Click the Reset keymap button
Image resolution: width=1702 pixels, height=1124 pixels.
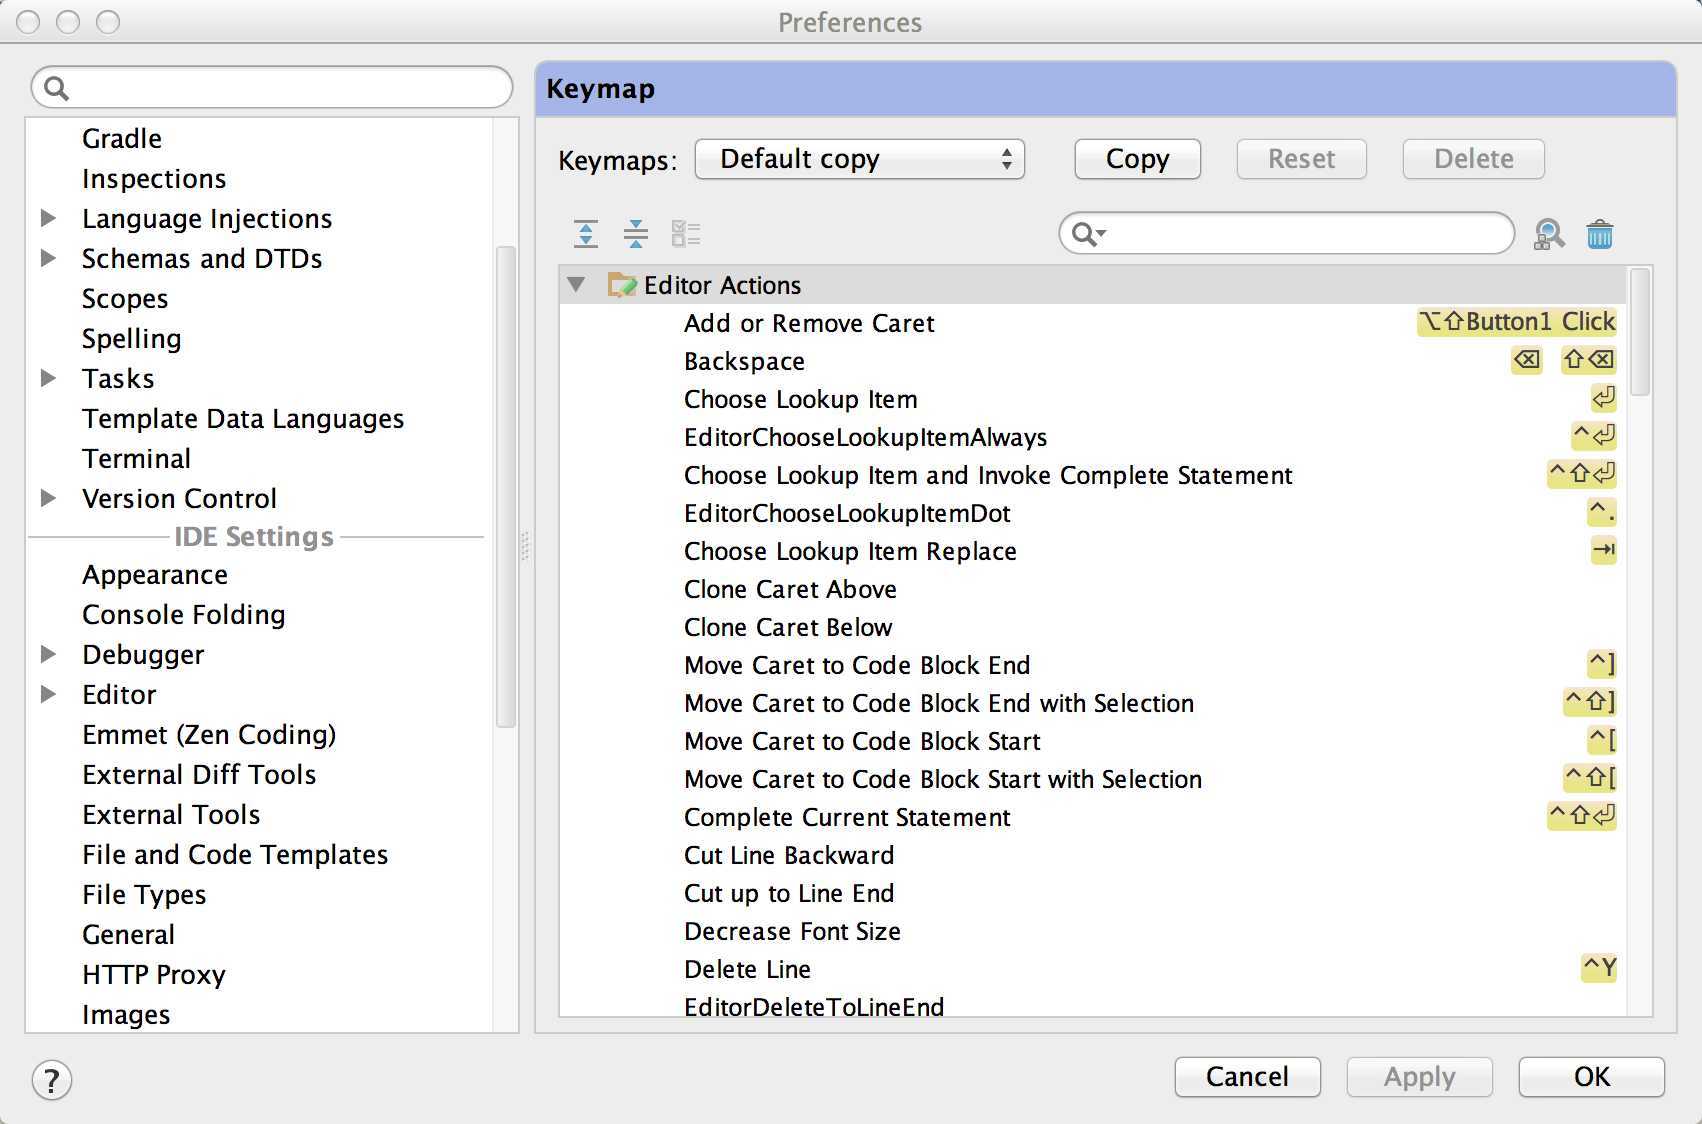tap(1302, 159)
